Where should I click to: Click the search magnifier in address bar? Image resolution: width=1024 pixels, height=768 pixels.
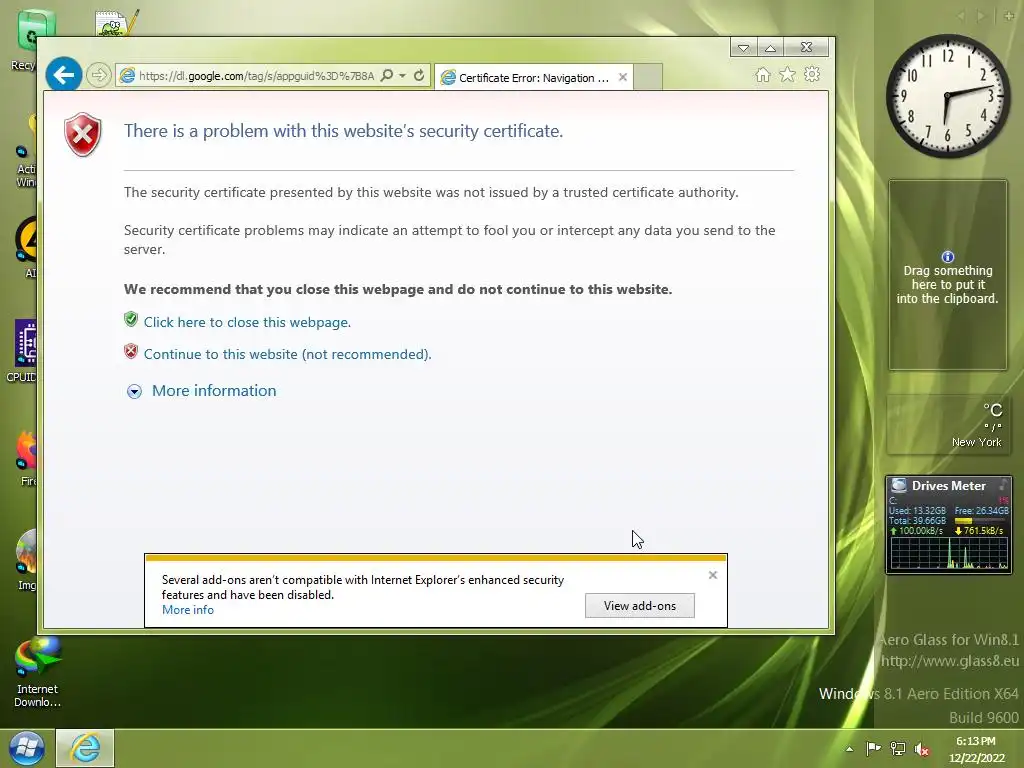pyautogui.click(x=387, y=76)
